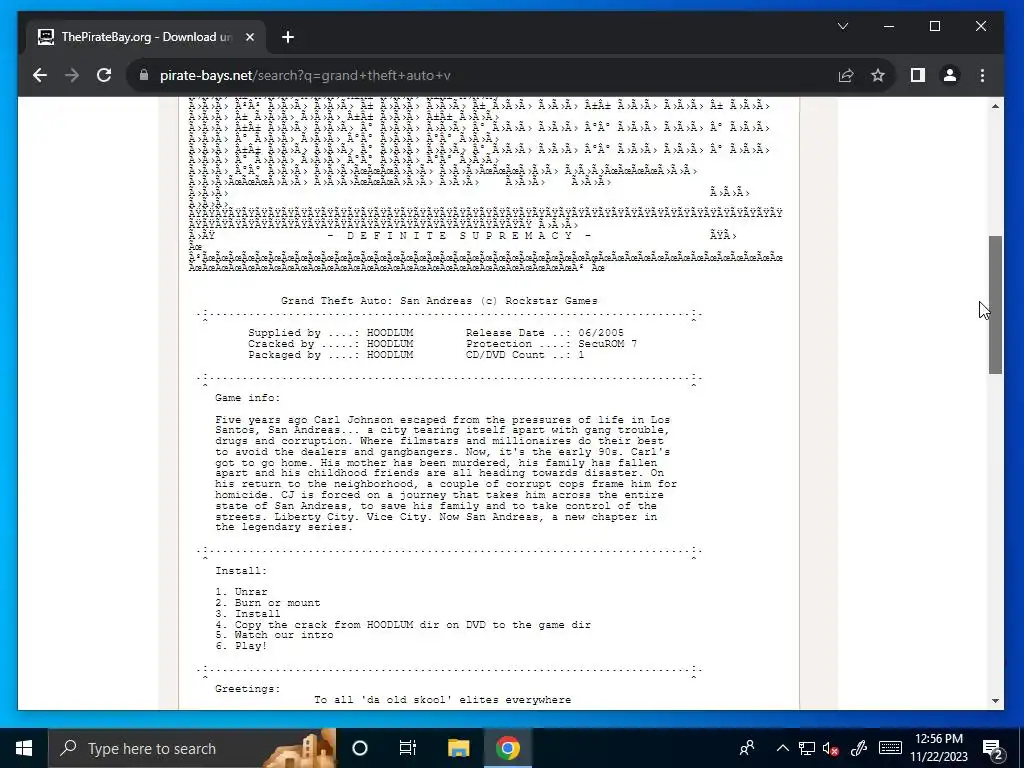Viewport: 1024px width, 768px height.
Task: Click "To all 'da old skool' elites" line
Action: tap(442, 700)
